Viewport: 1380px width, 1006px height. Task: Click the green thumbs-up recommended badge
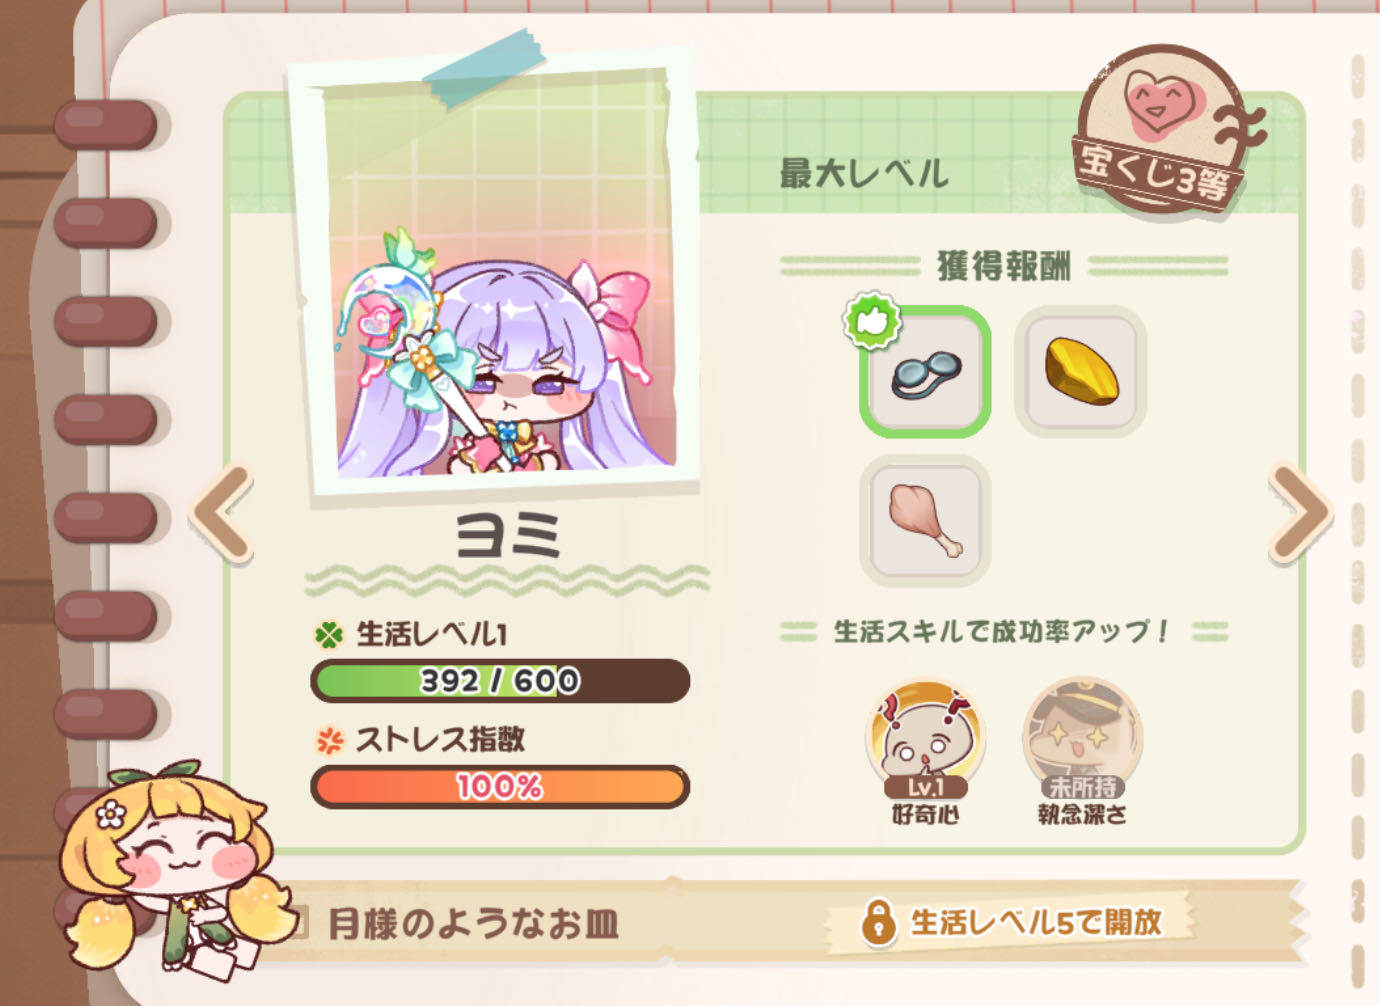coord(872,320)
